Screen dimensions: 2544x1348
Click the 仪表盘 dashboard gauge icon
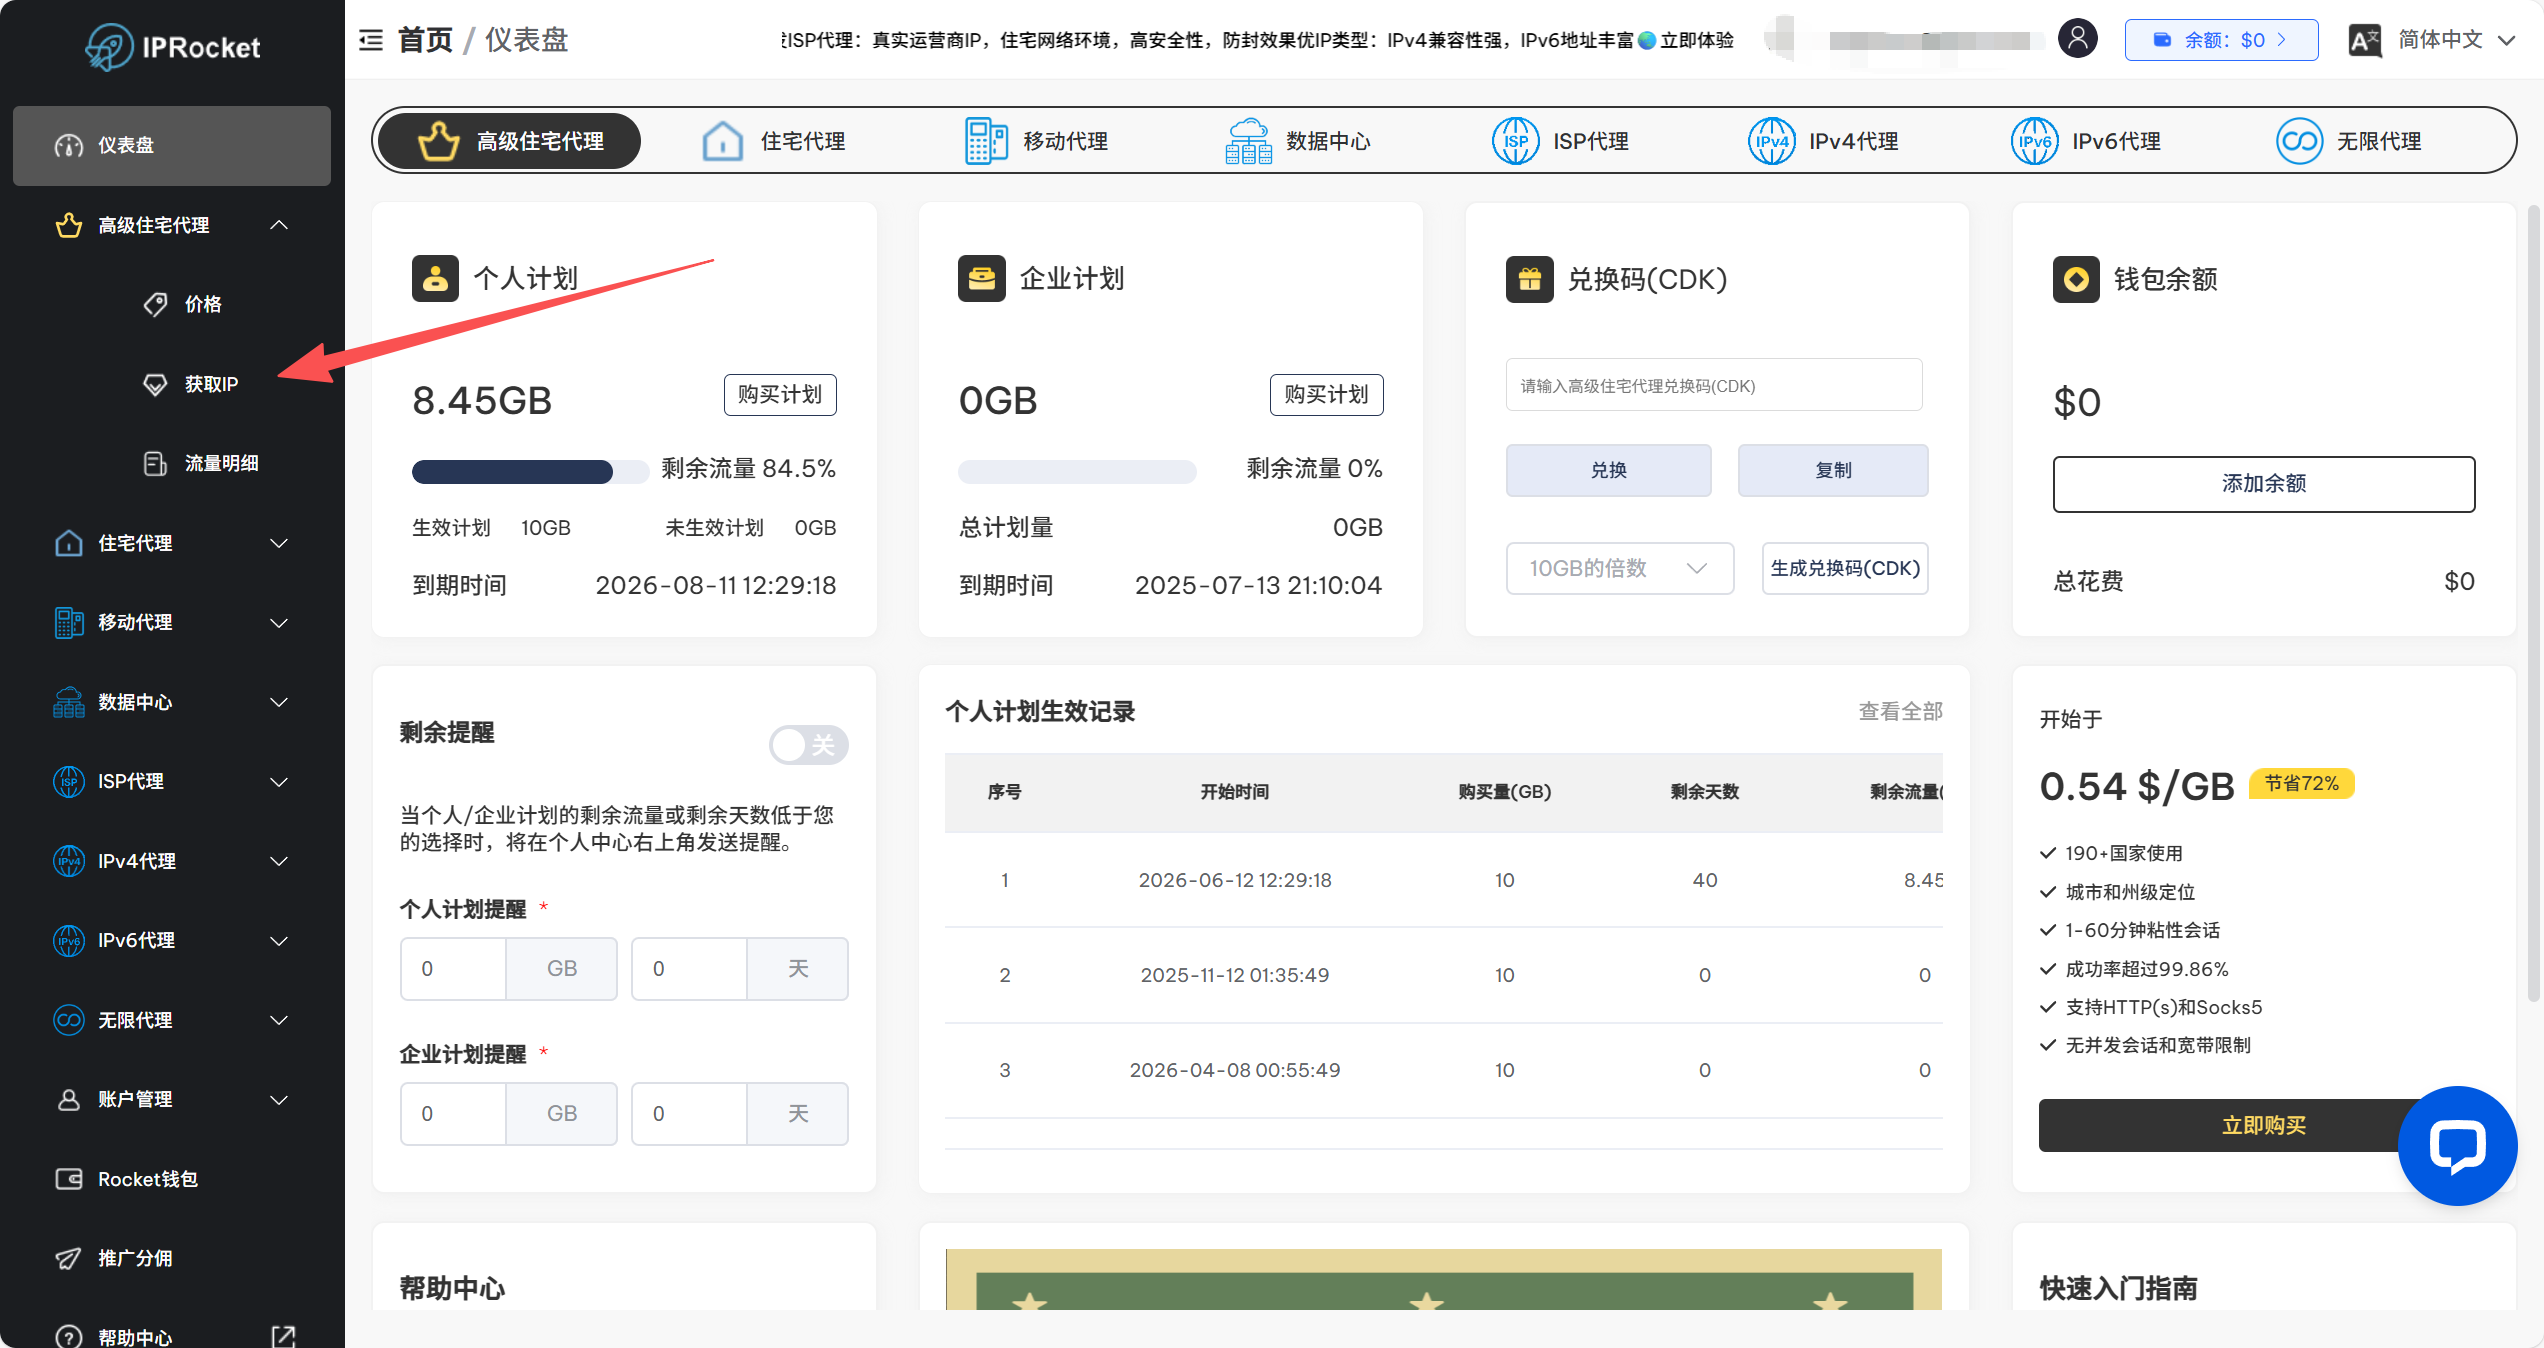[68, 146]
